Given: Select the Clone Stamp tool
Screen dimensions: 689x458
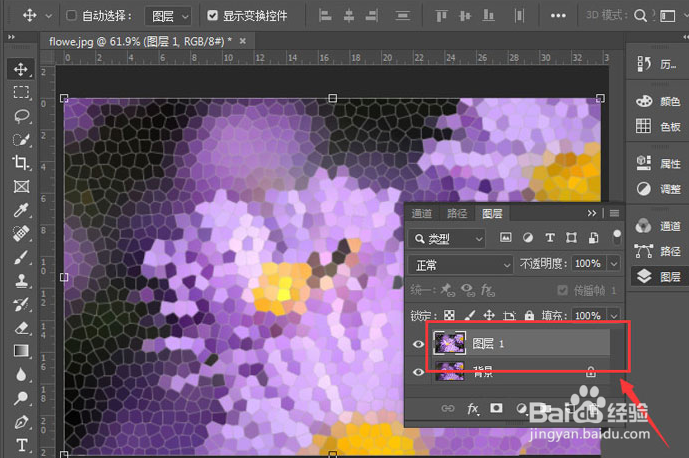Looking at the screenshot, I should [21, 280].
